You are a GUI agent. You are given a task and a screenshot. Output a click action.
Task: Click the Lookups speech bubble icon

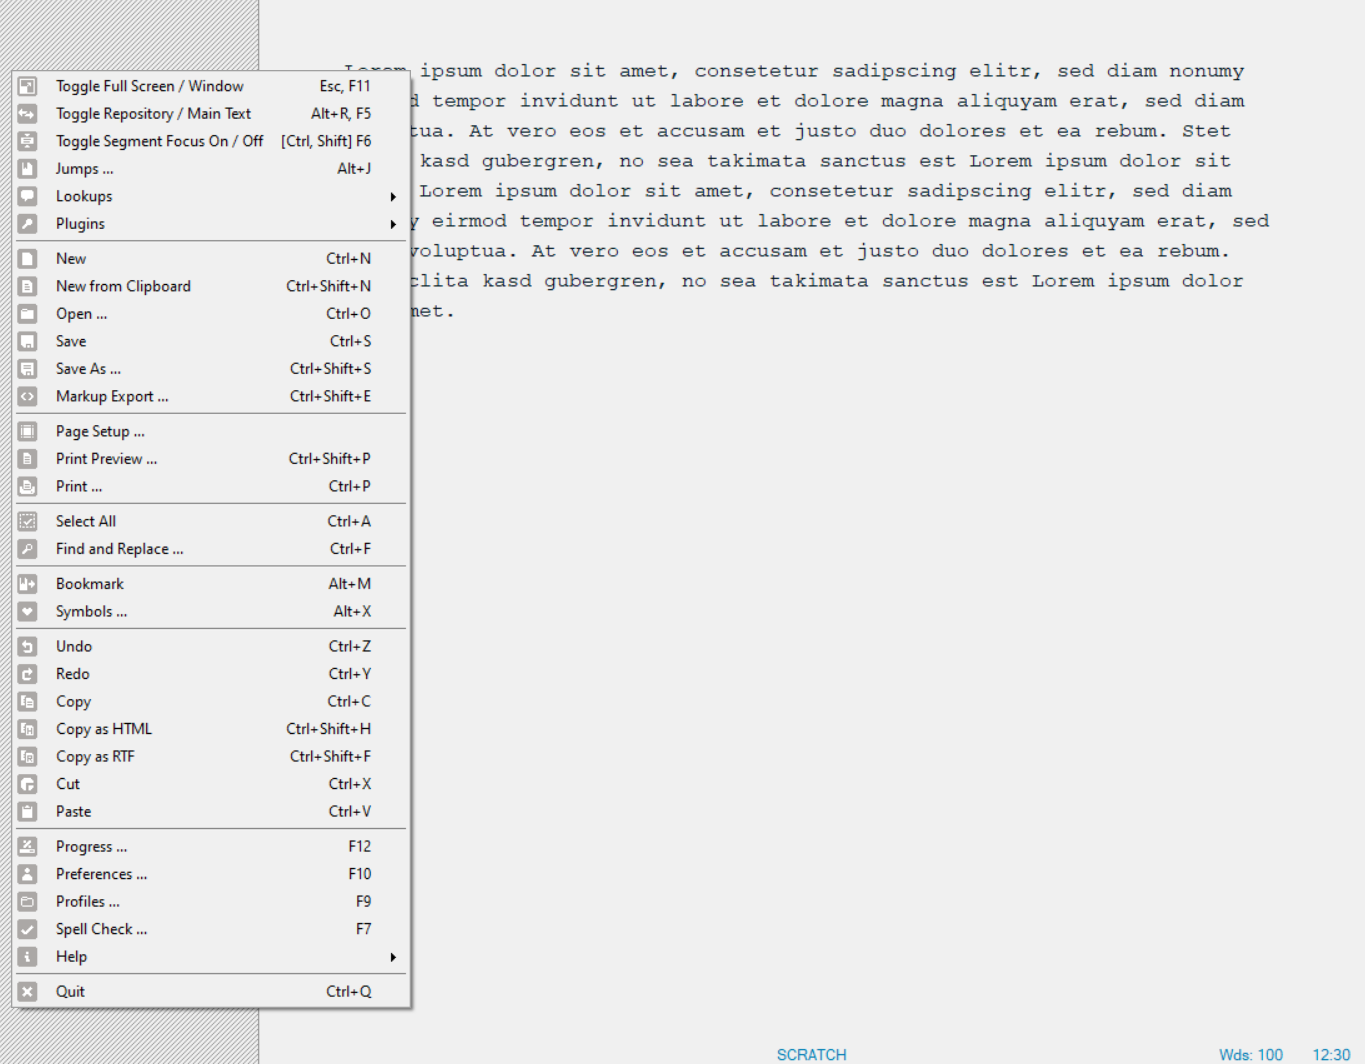(28, 196)
